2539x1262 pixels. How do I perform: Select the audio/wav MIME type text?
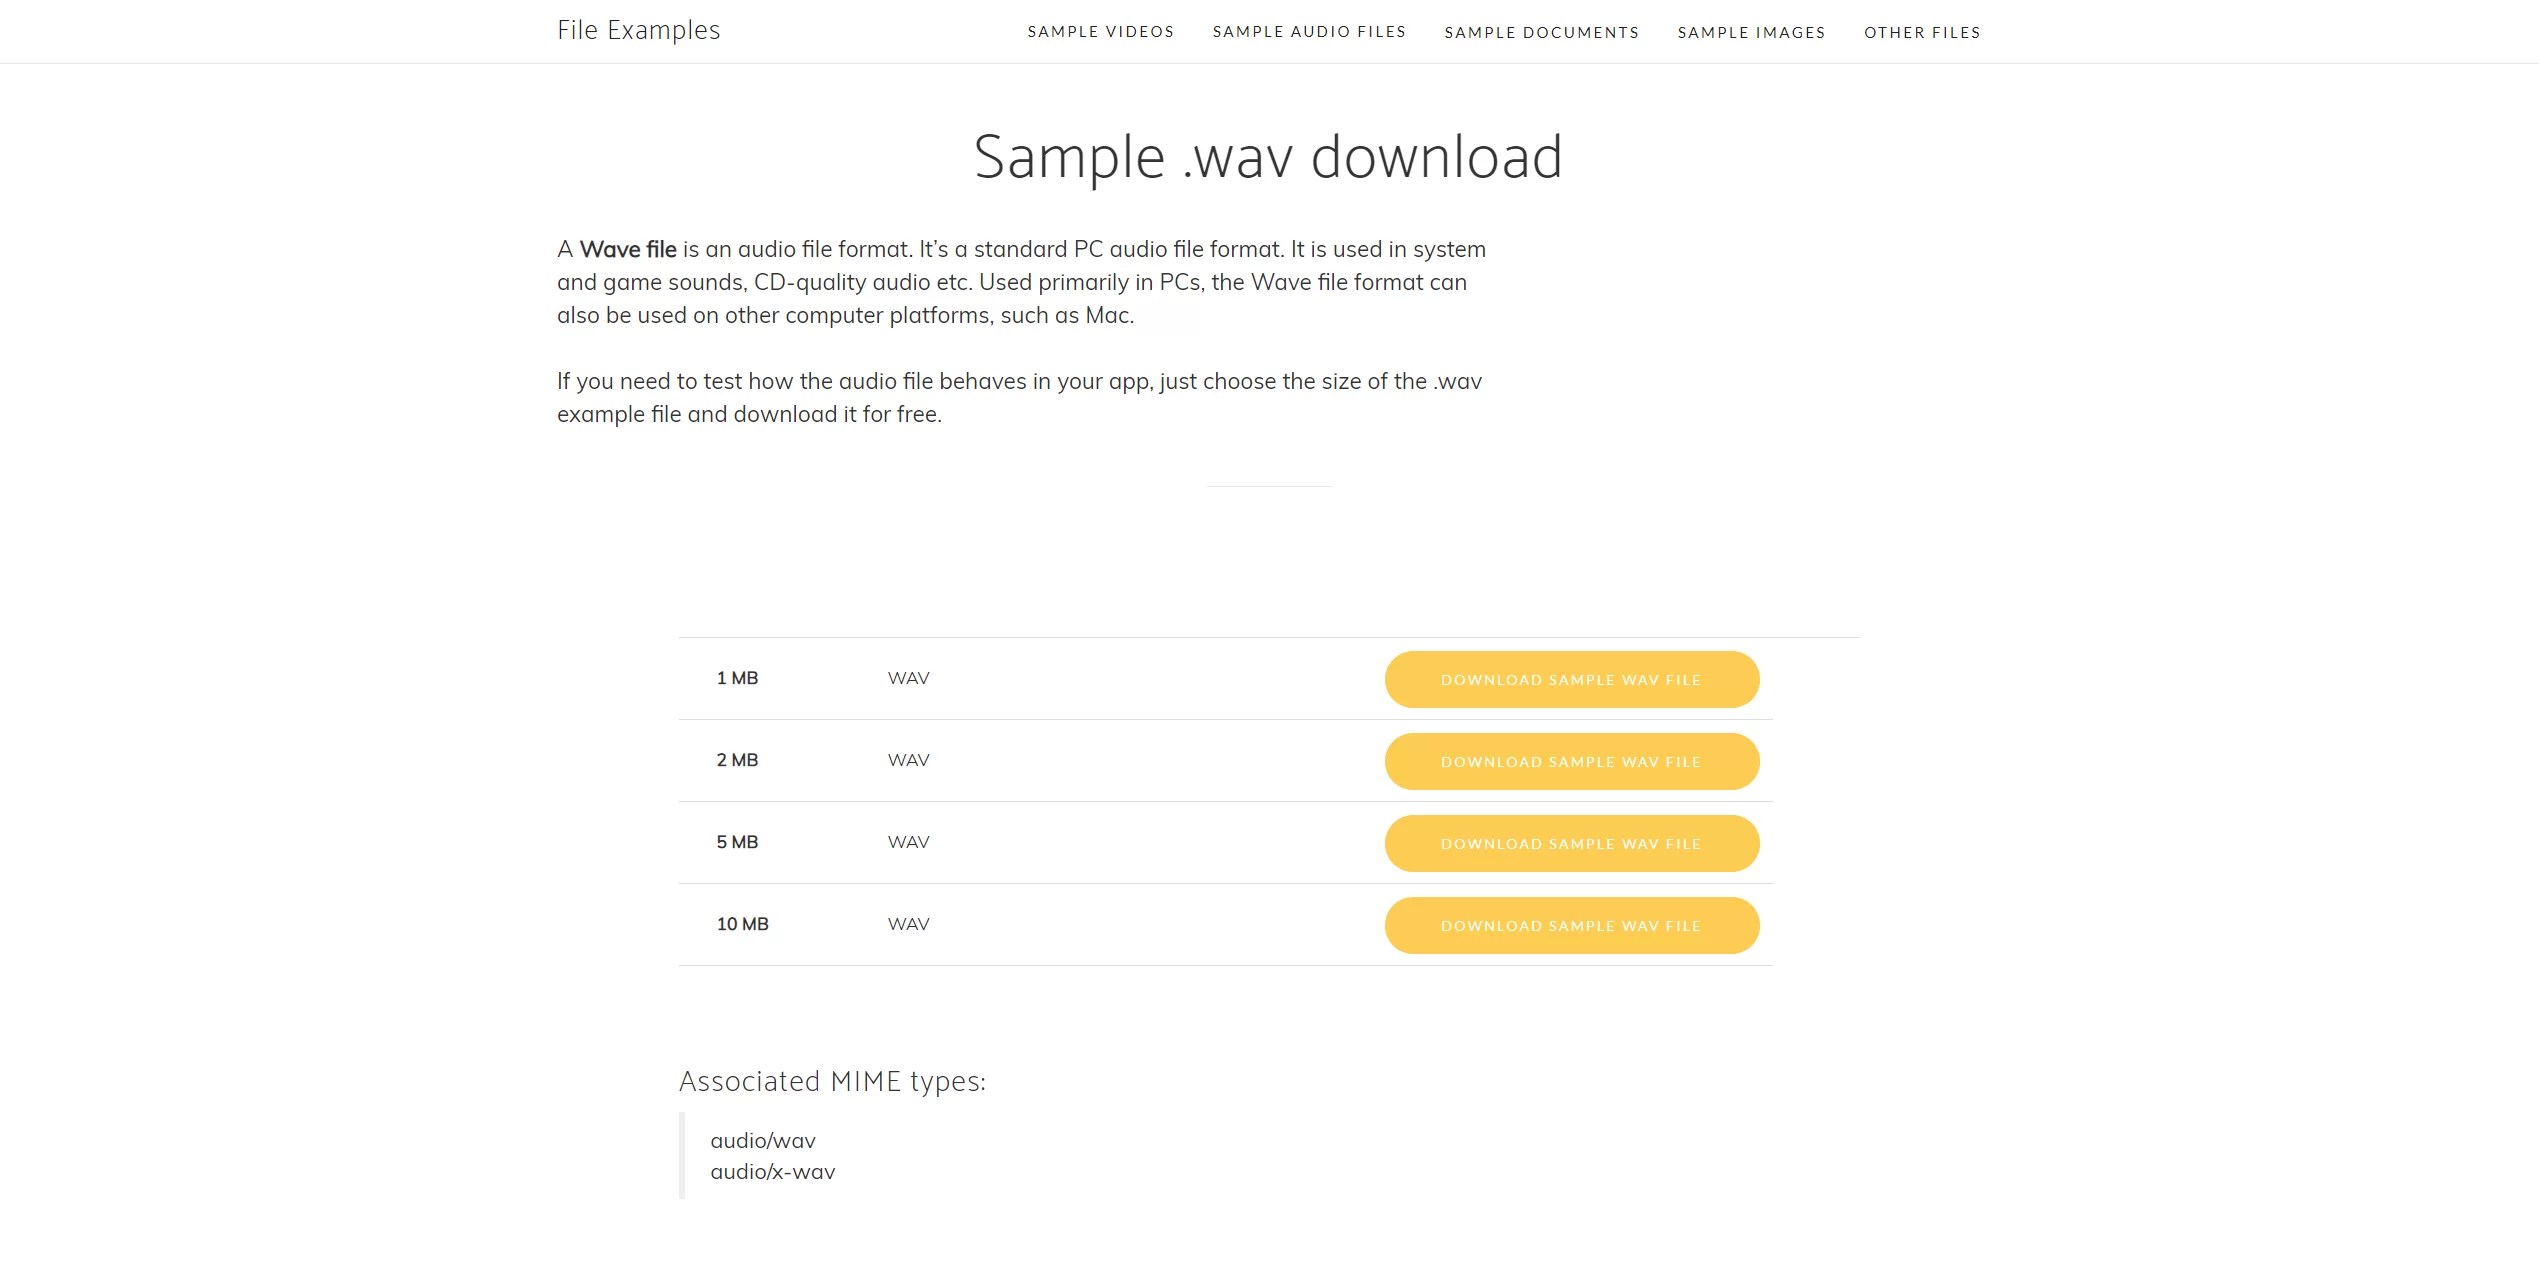click(762, 1140)
